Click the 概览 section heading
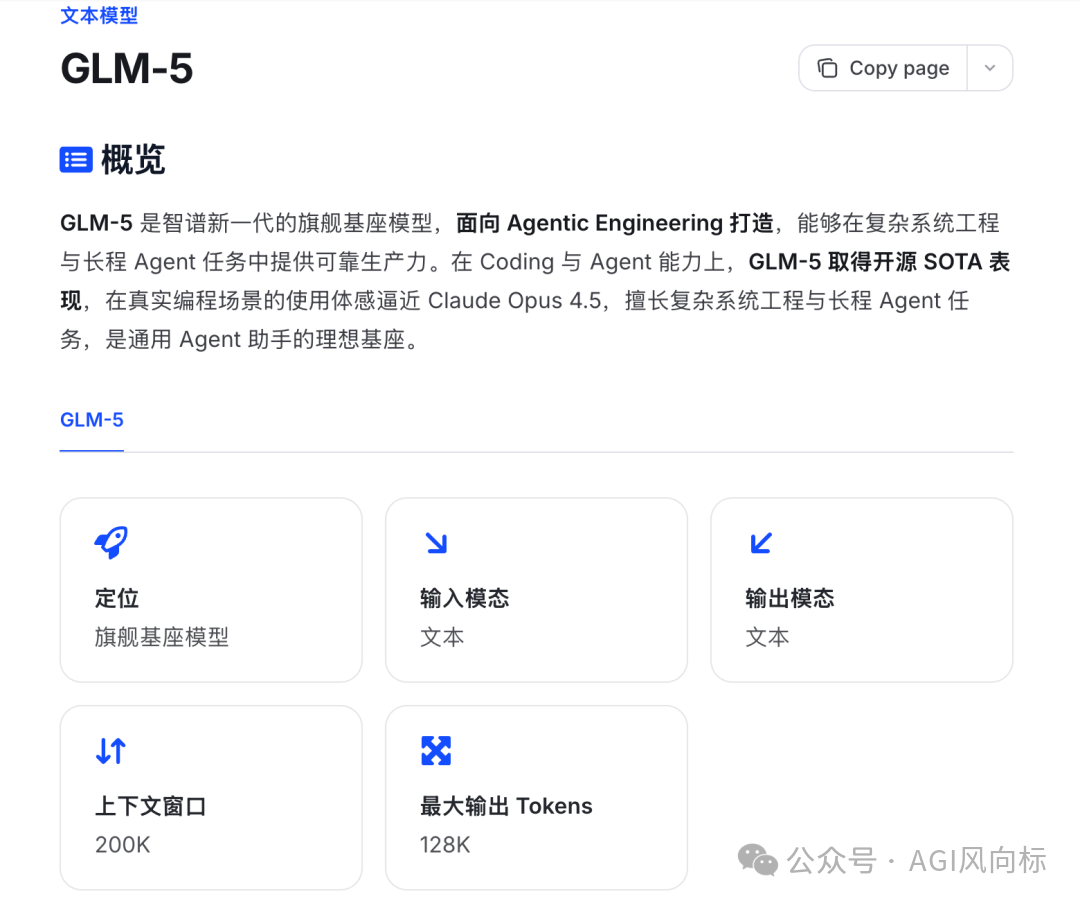 133,160
